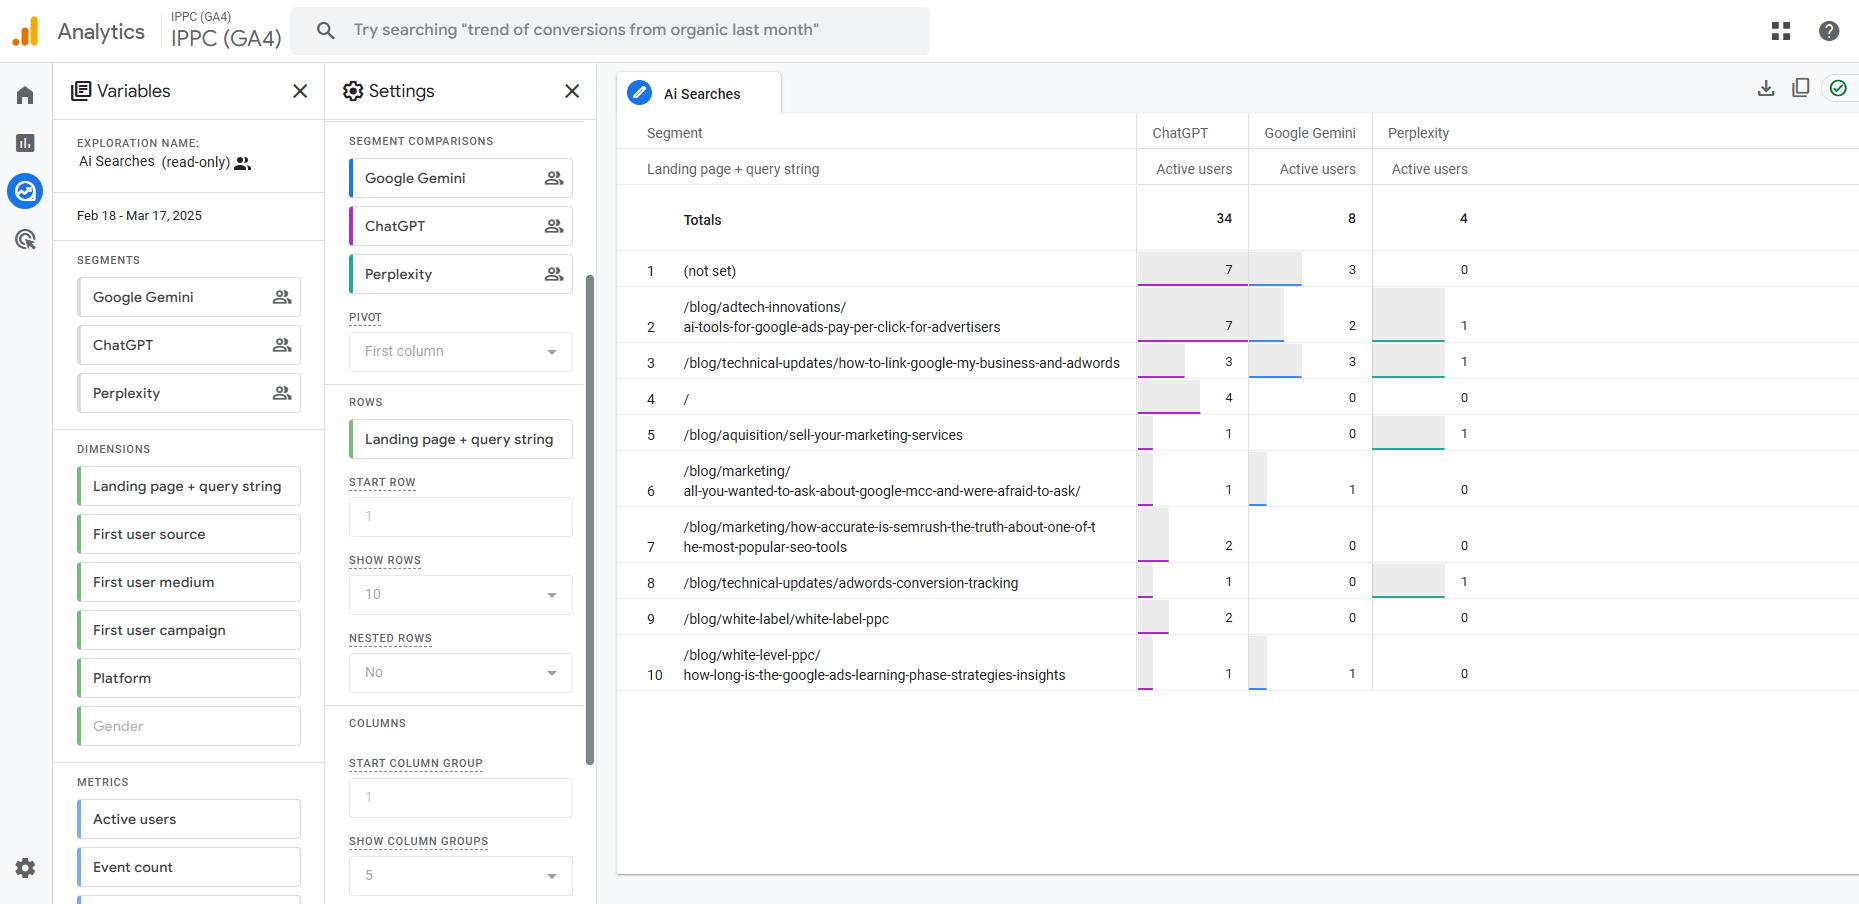Click the download export data icon
Screen dimensions: 1859x904
[1766, 88]
